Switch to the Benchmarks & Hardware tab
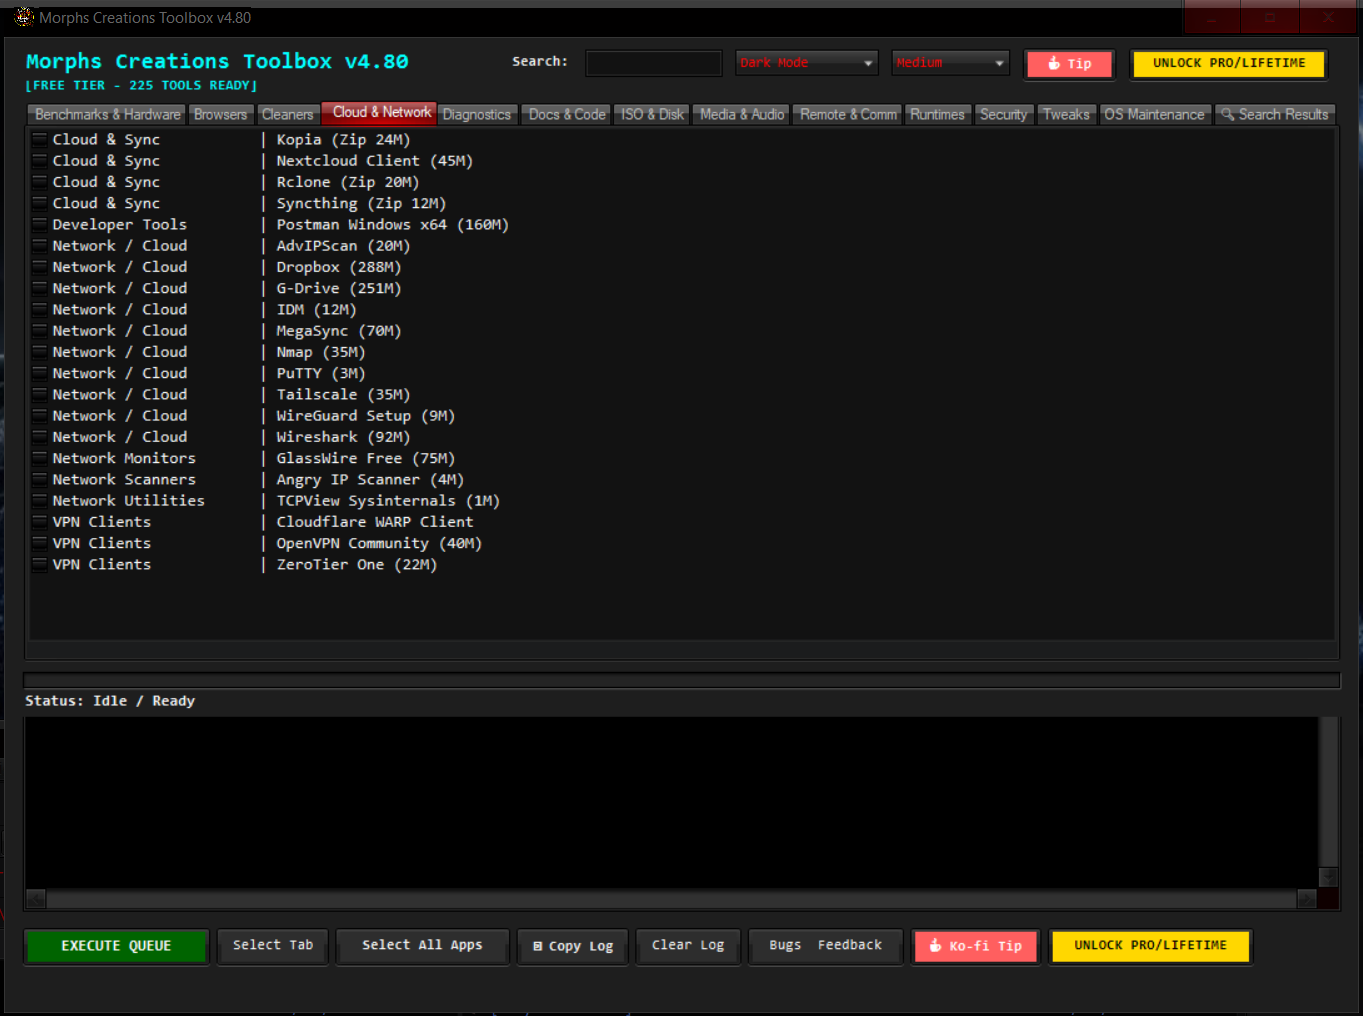The height and width of the screenshot is (1016, 1363). tap(108, 115)
